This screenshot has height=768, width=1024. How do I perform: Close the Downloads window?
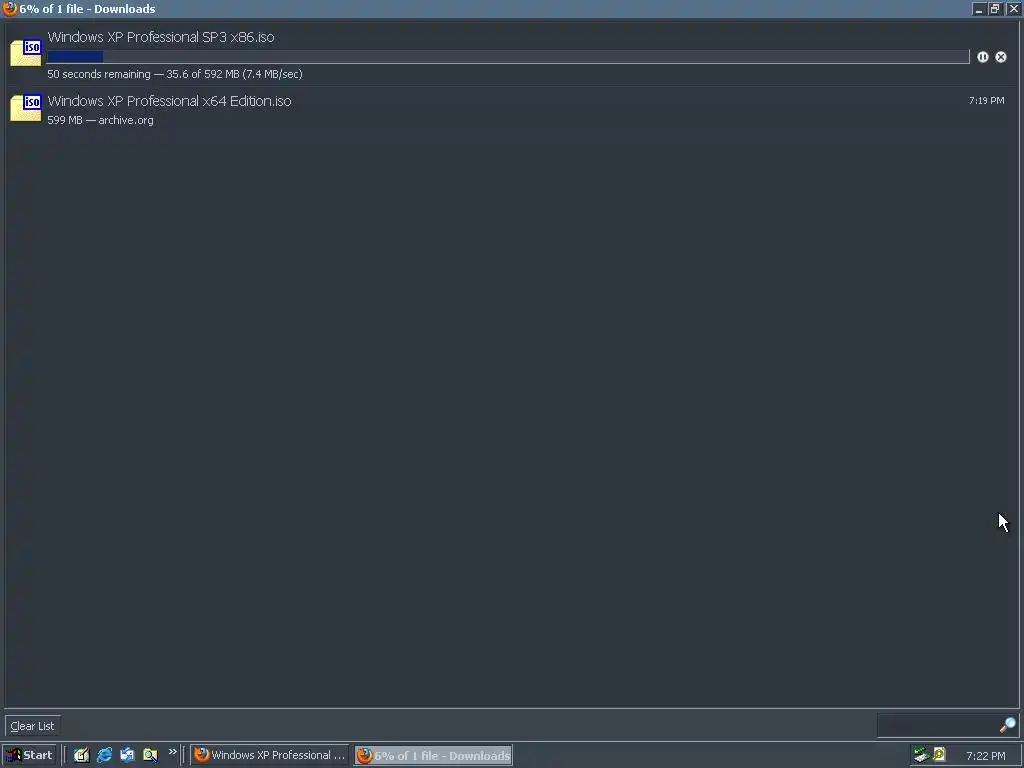click(1013, 8)
